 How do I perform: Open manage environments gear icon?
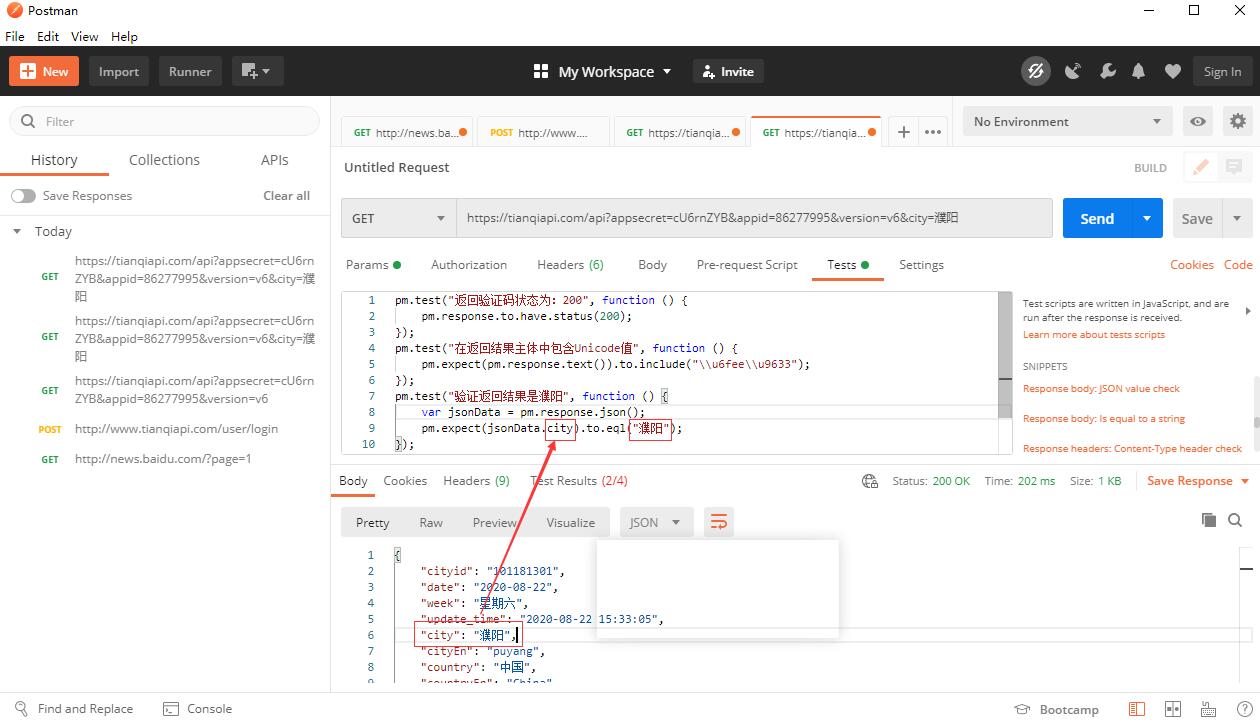click(1238, 121)
